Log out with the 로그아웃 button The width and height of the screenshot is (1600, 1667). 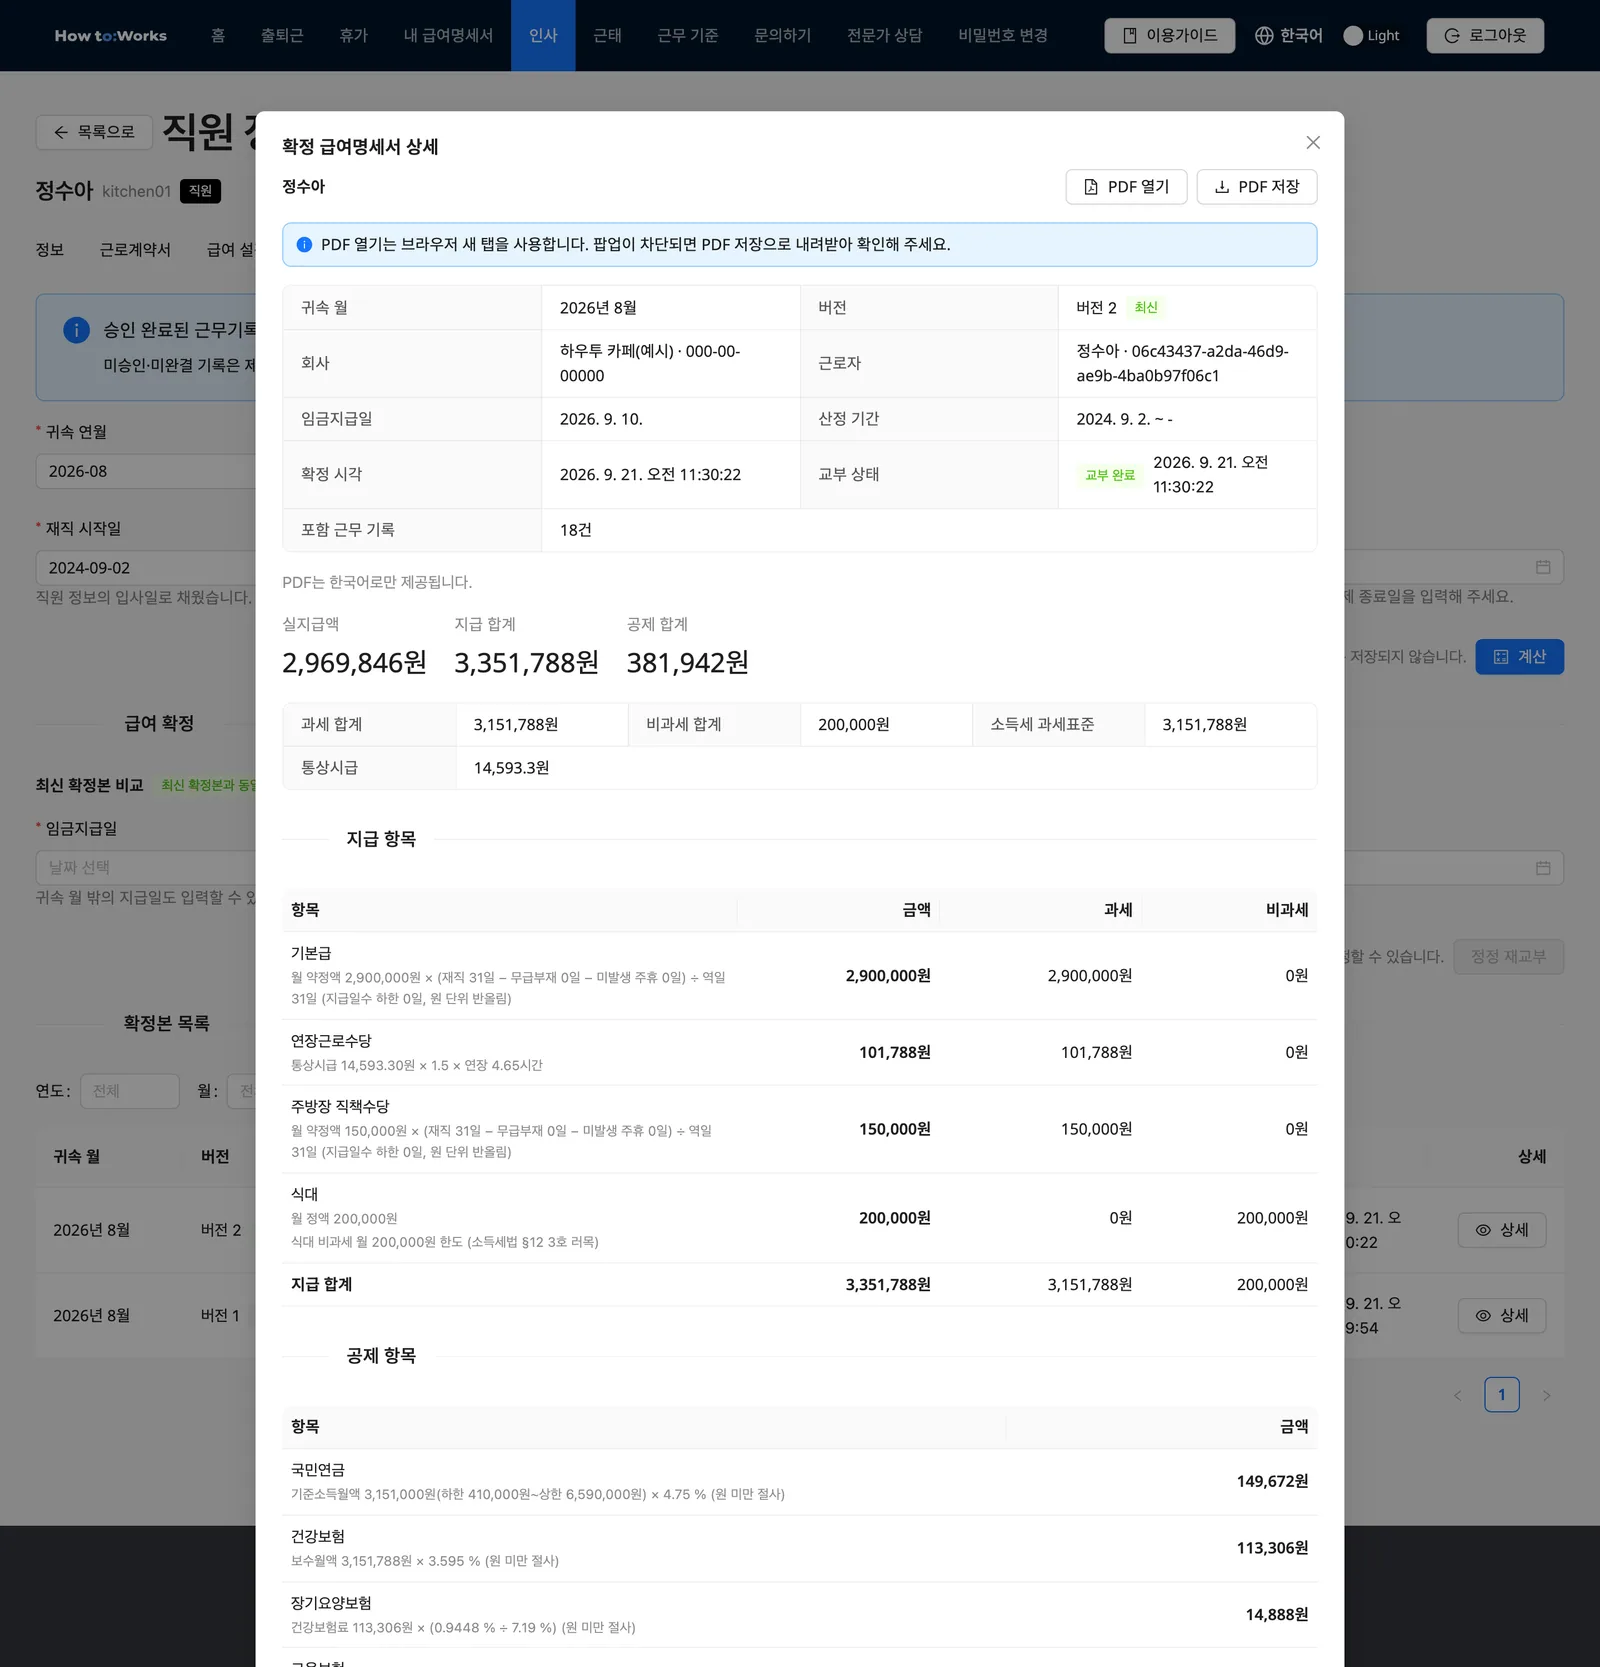click(1485, 36)
